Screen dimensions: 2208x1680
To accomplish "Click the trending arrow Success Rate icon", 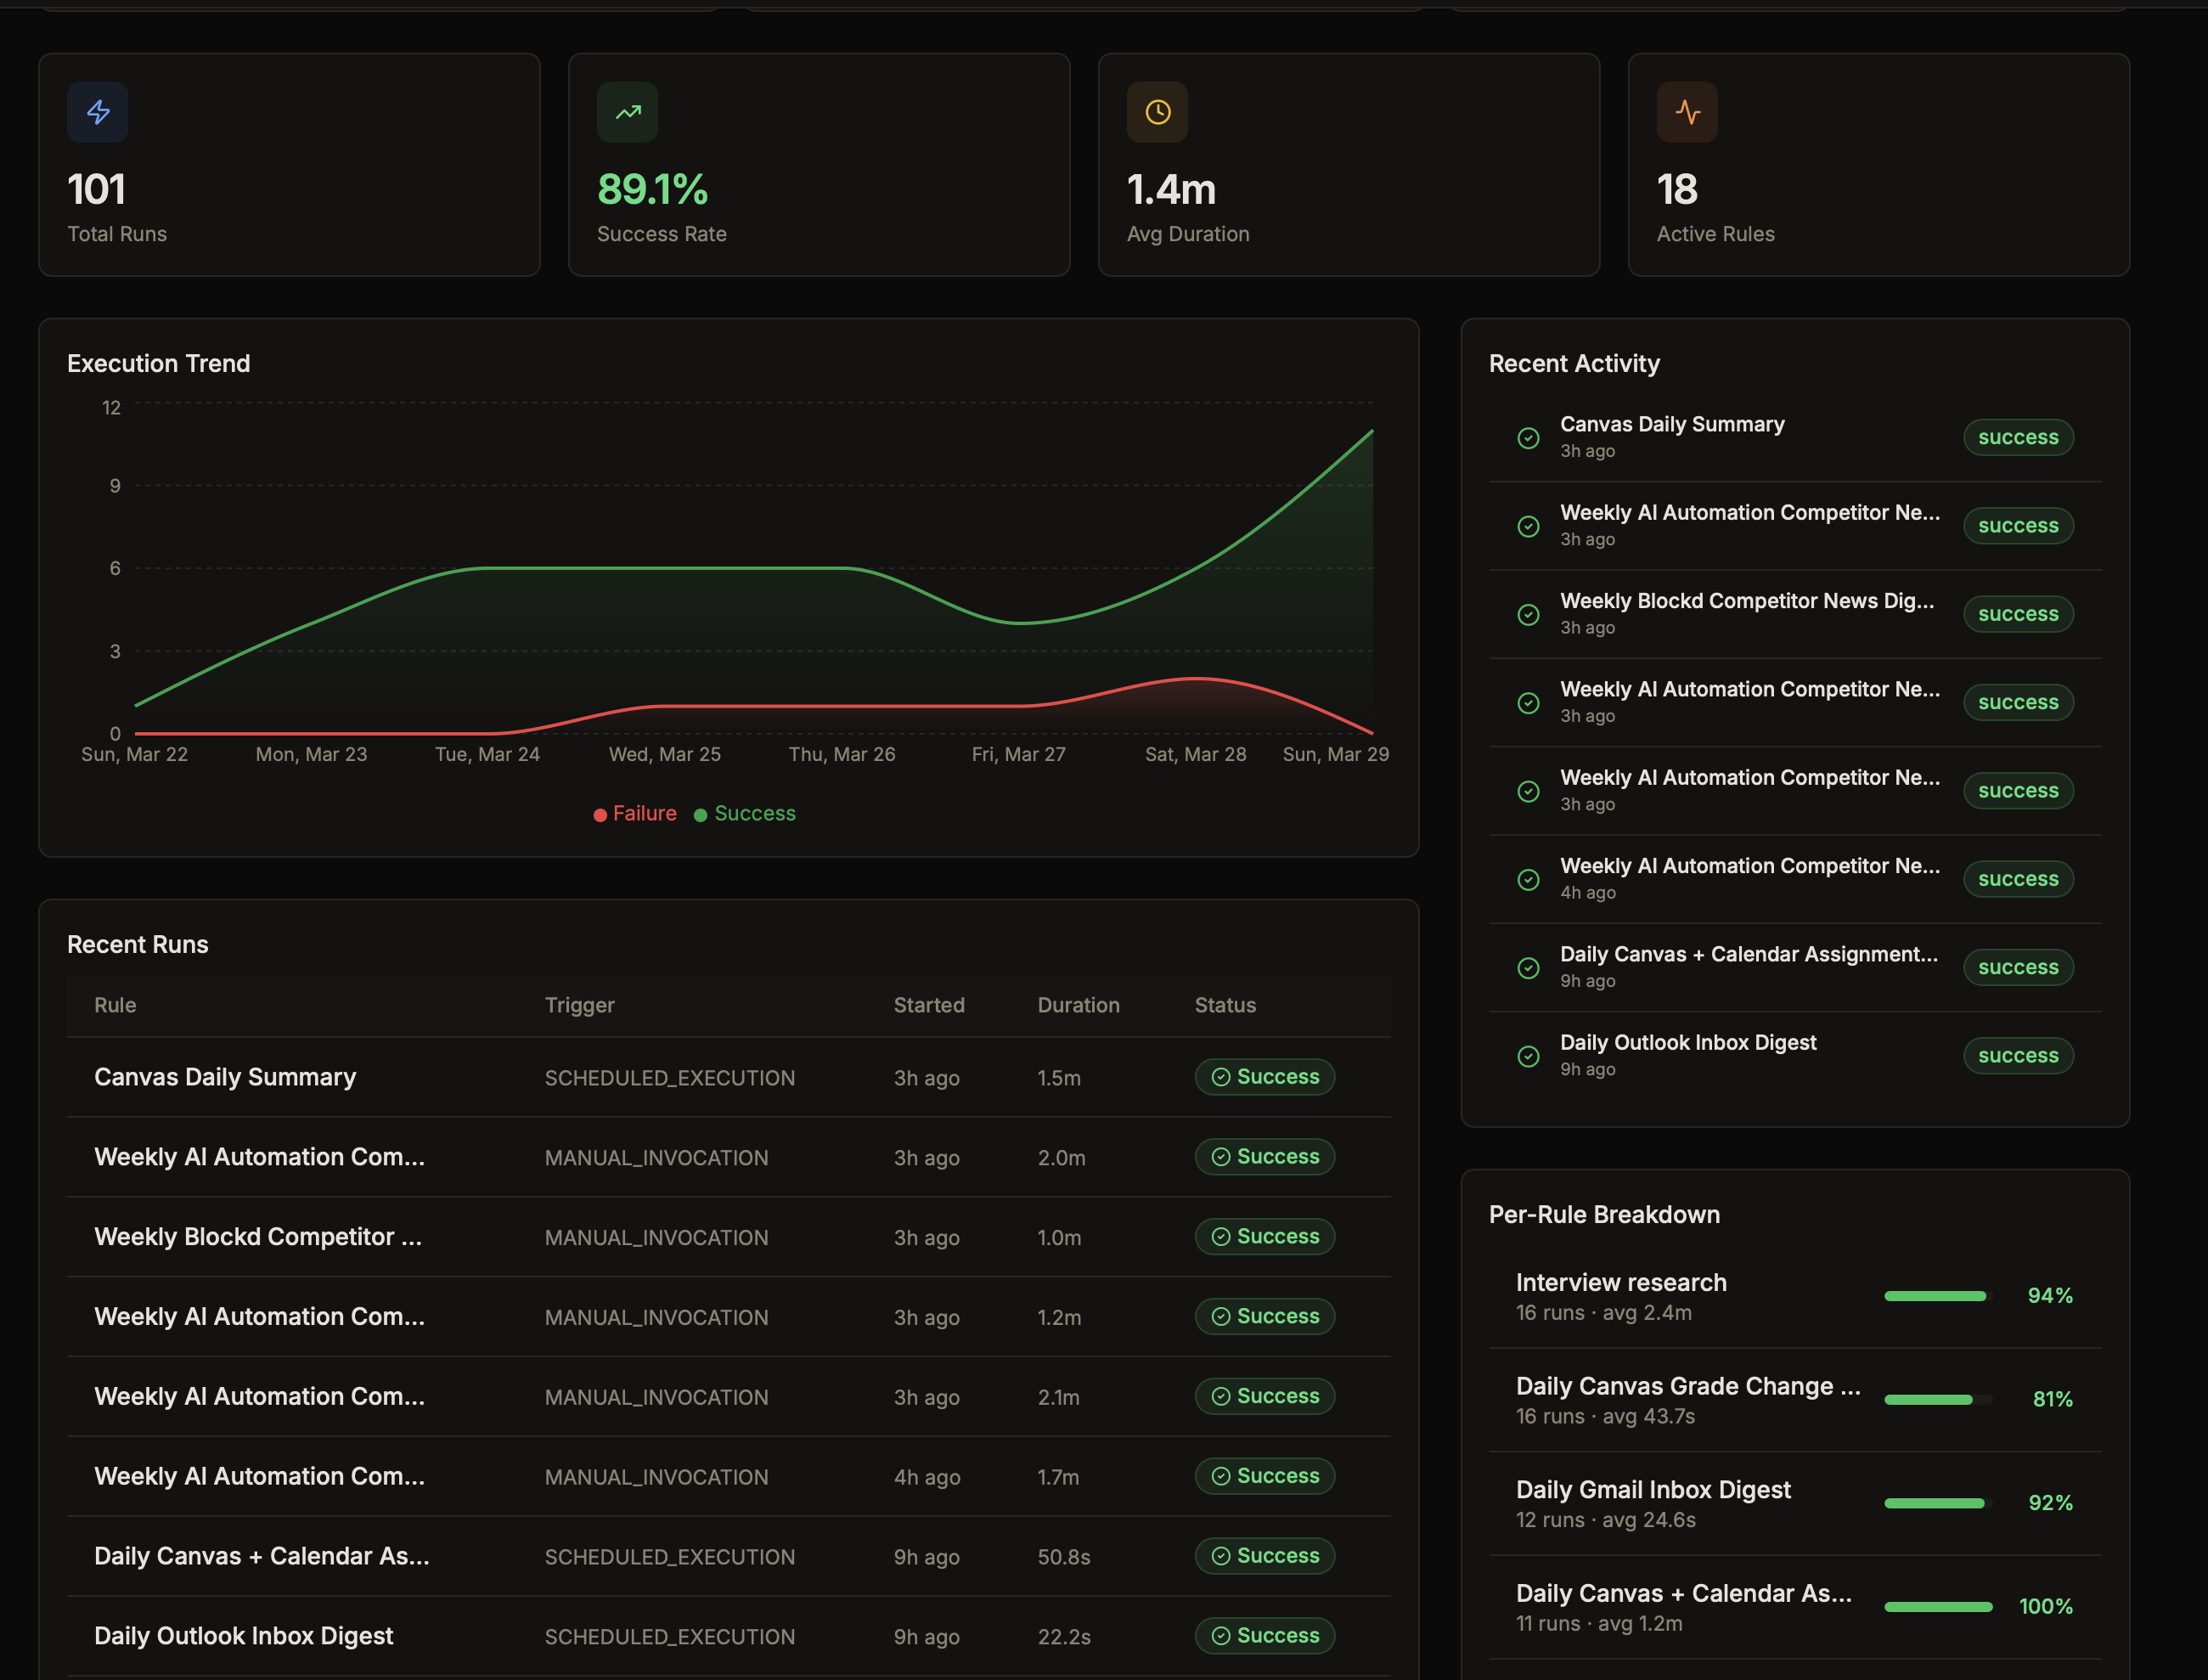I will pos(627,112).
